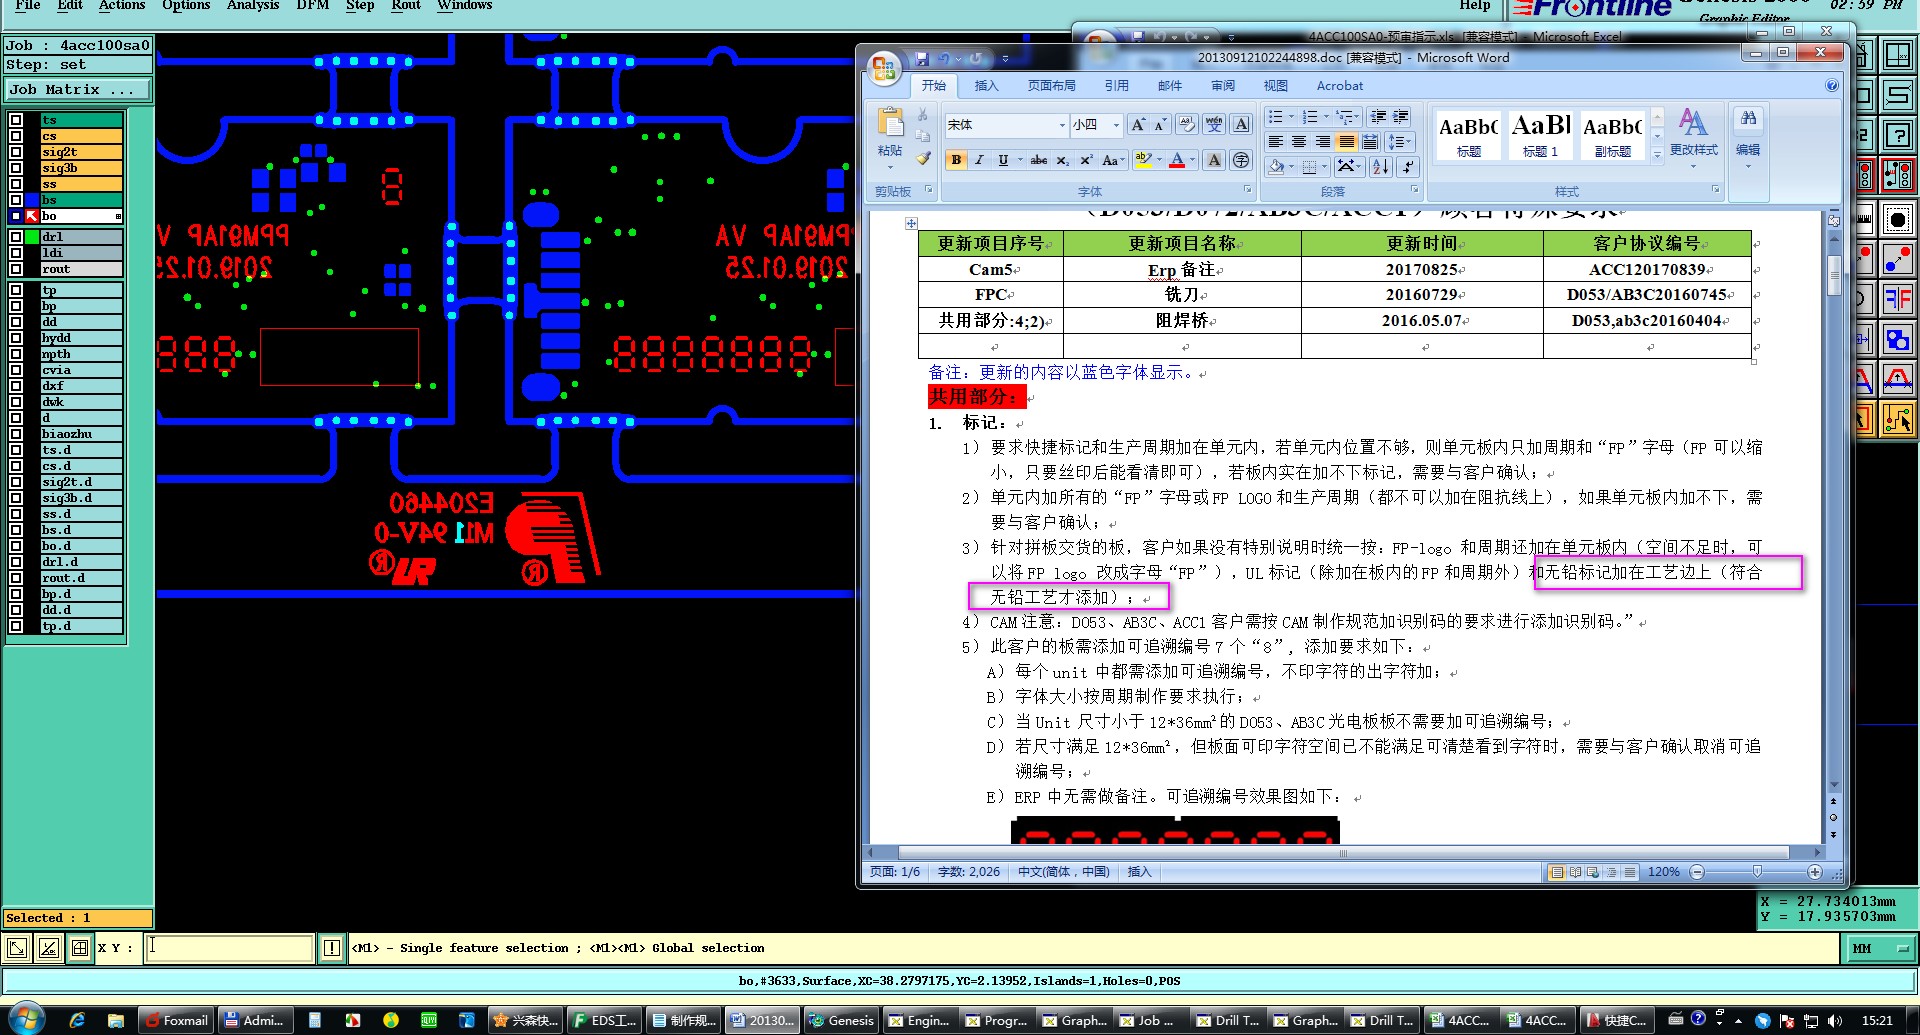Open Genesis units MM dropdown
The width and height of the screenshot is (1920, 1035).
click(x=1880, y=948)
